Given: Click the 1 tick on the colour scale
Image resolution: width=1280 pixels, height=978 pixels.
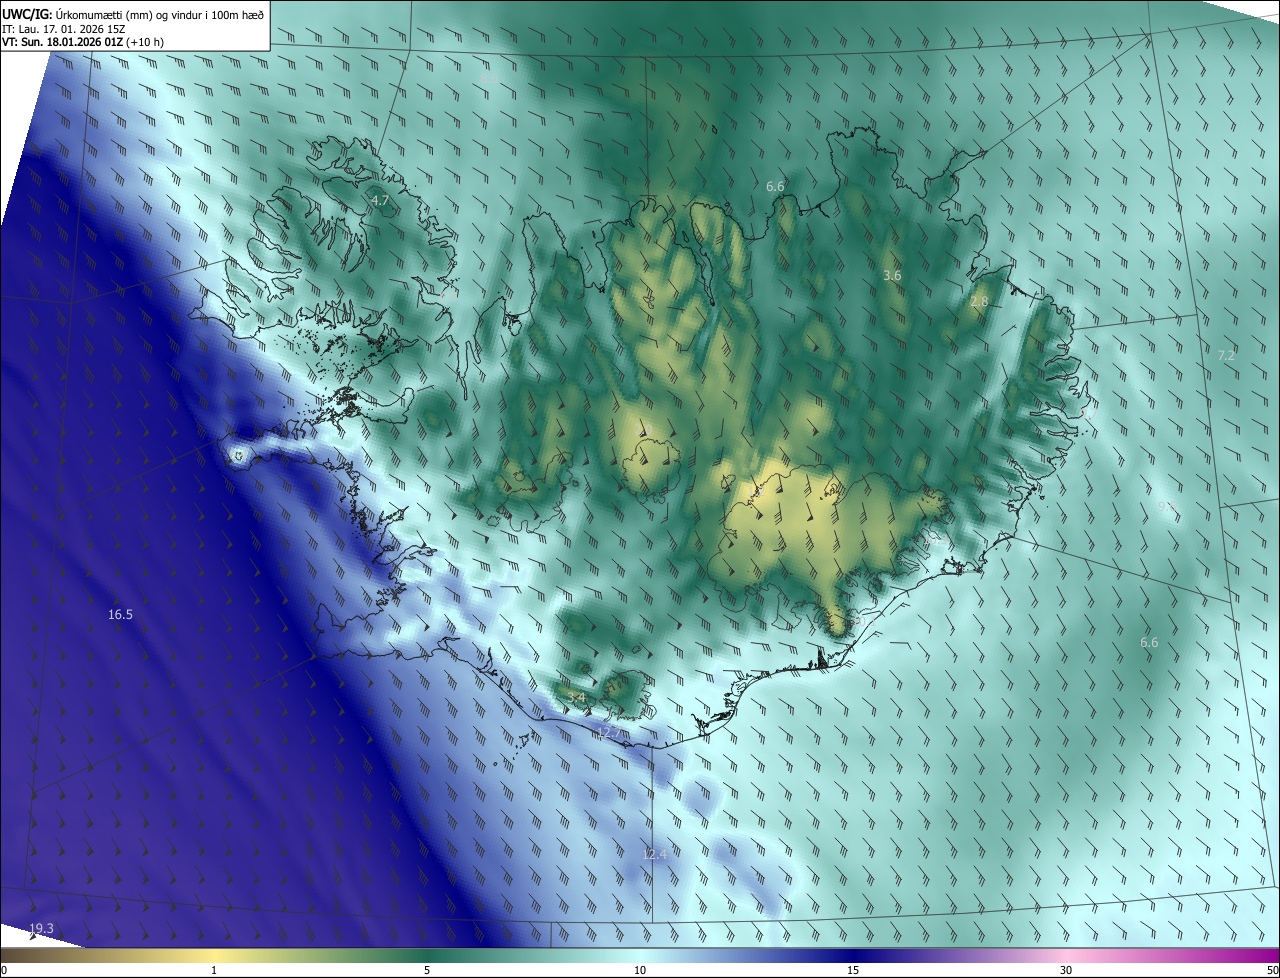Looking at the screenshot, I should [x=214, y=970].
